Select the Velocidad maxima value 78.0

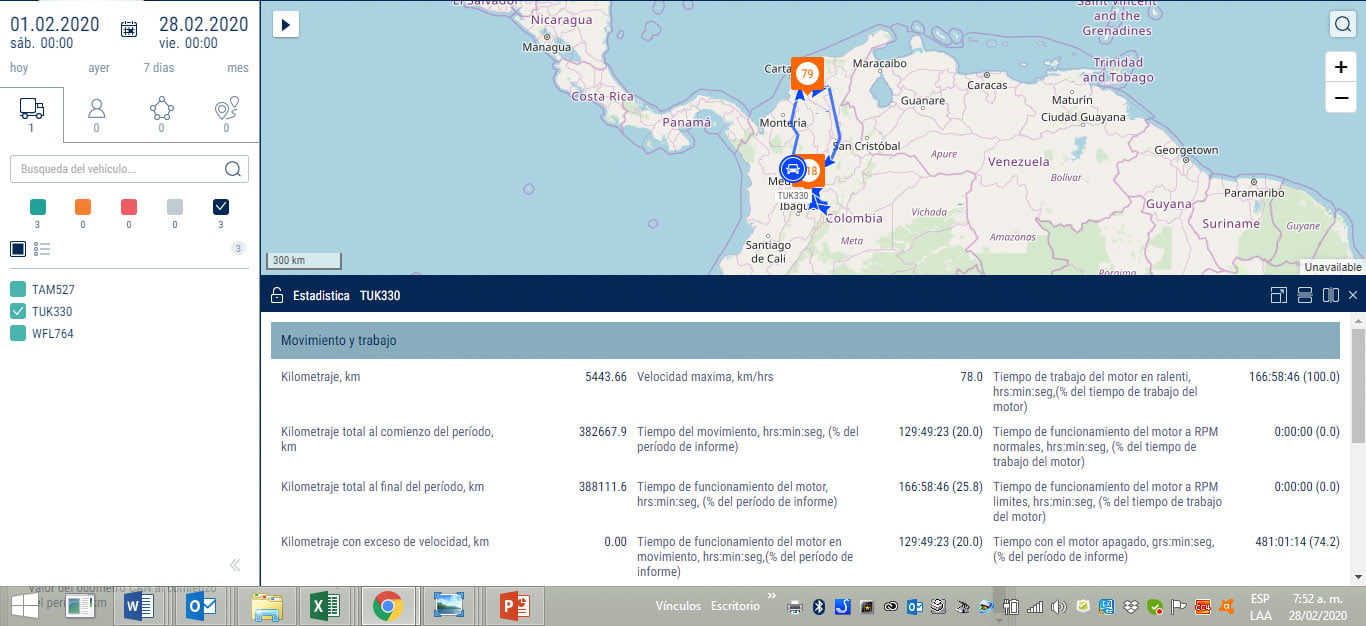[971, 377]
